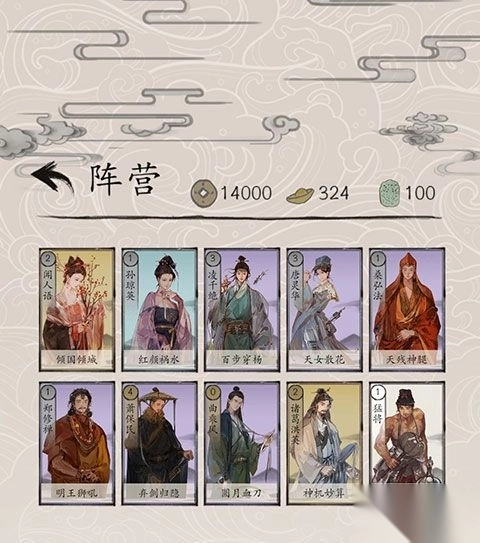Click the cost badge 4 on 弃剑归隐 card
Image resolution: width=480 pixels, height=543 pixels.
[x=130, y=392]
